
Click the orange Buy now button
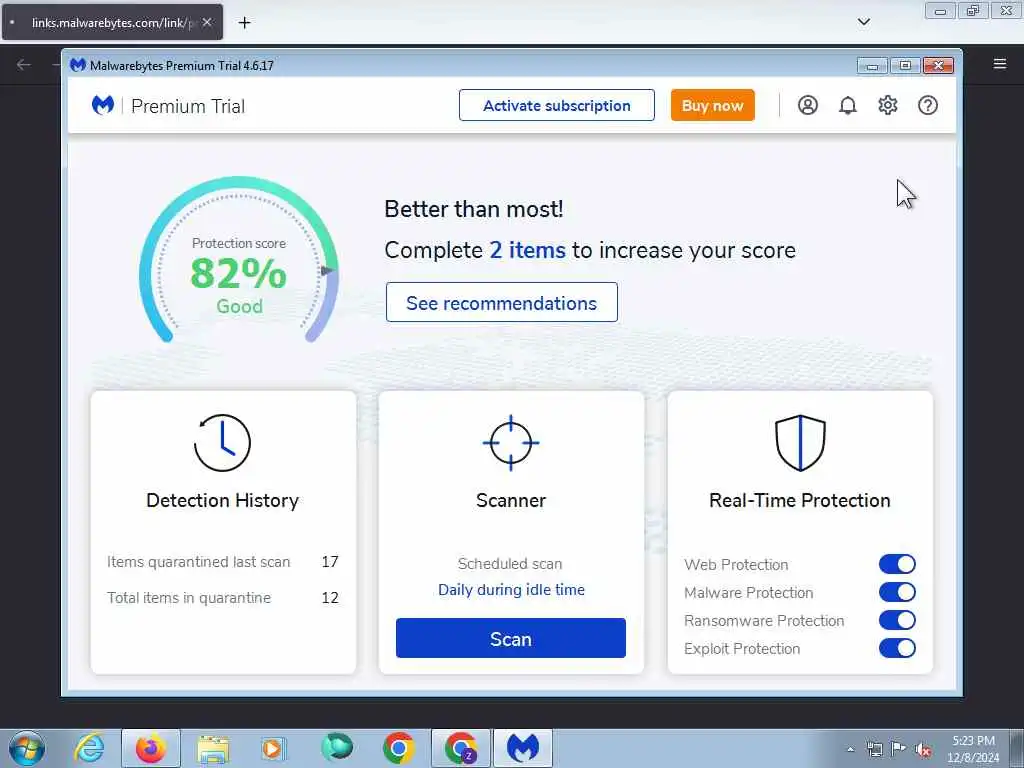(x=712, y=105)
